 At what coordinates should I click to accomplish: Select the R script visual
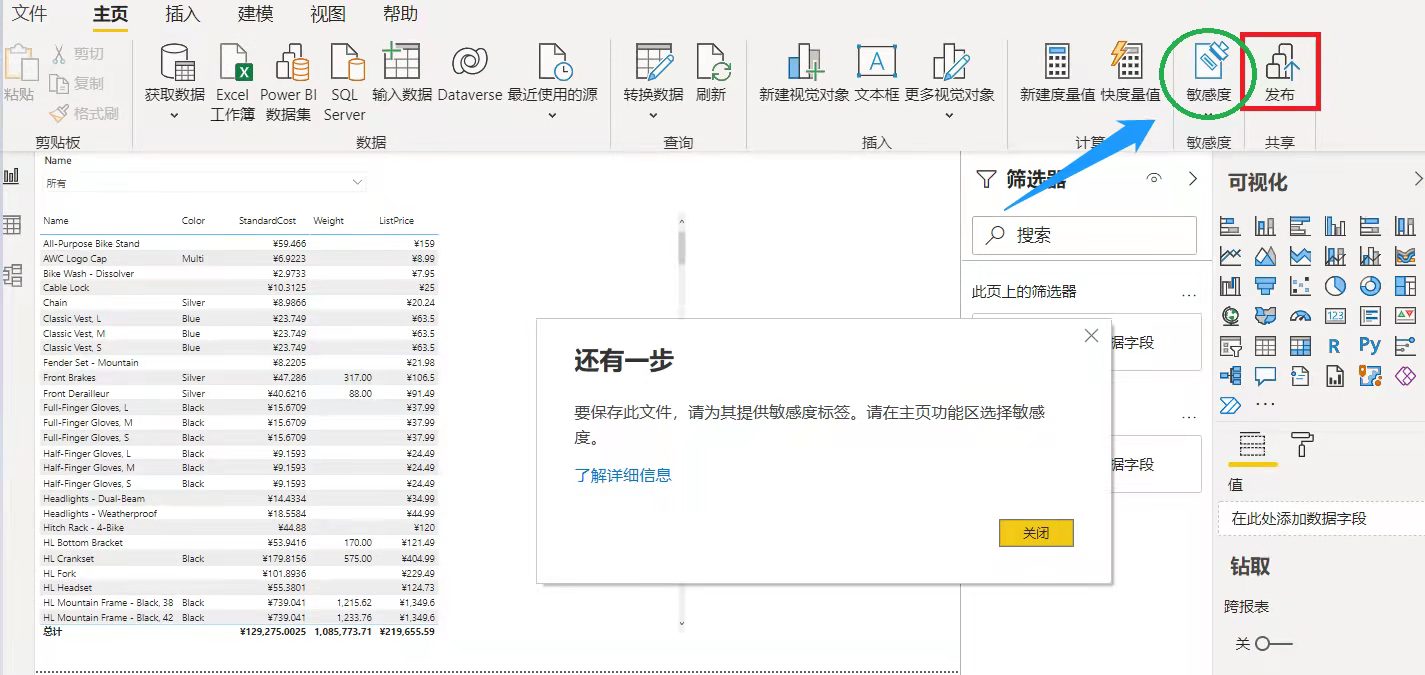coord(1334,346)
